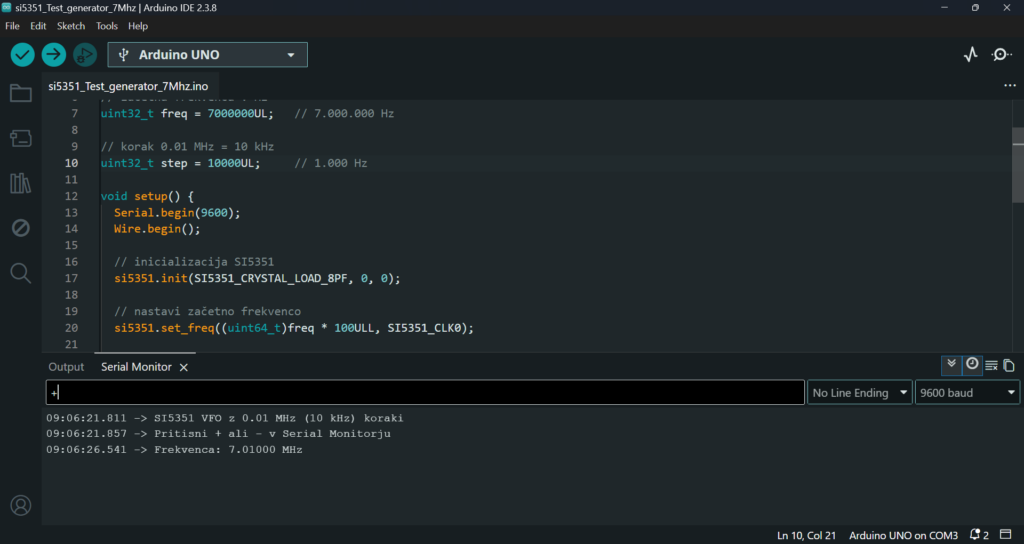
Task: Start debugging with the debug icon
Action: tap(85, 55)
